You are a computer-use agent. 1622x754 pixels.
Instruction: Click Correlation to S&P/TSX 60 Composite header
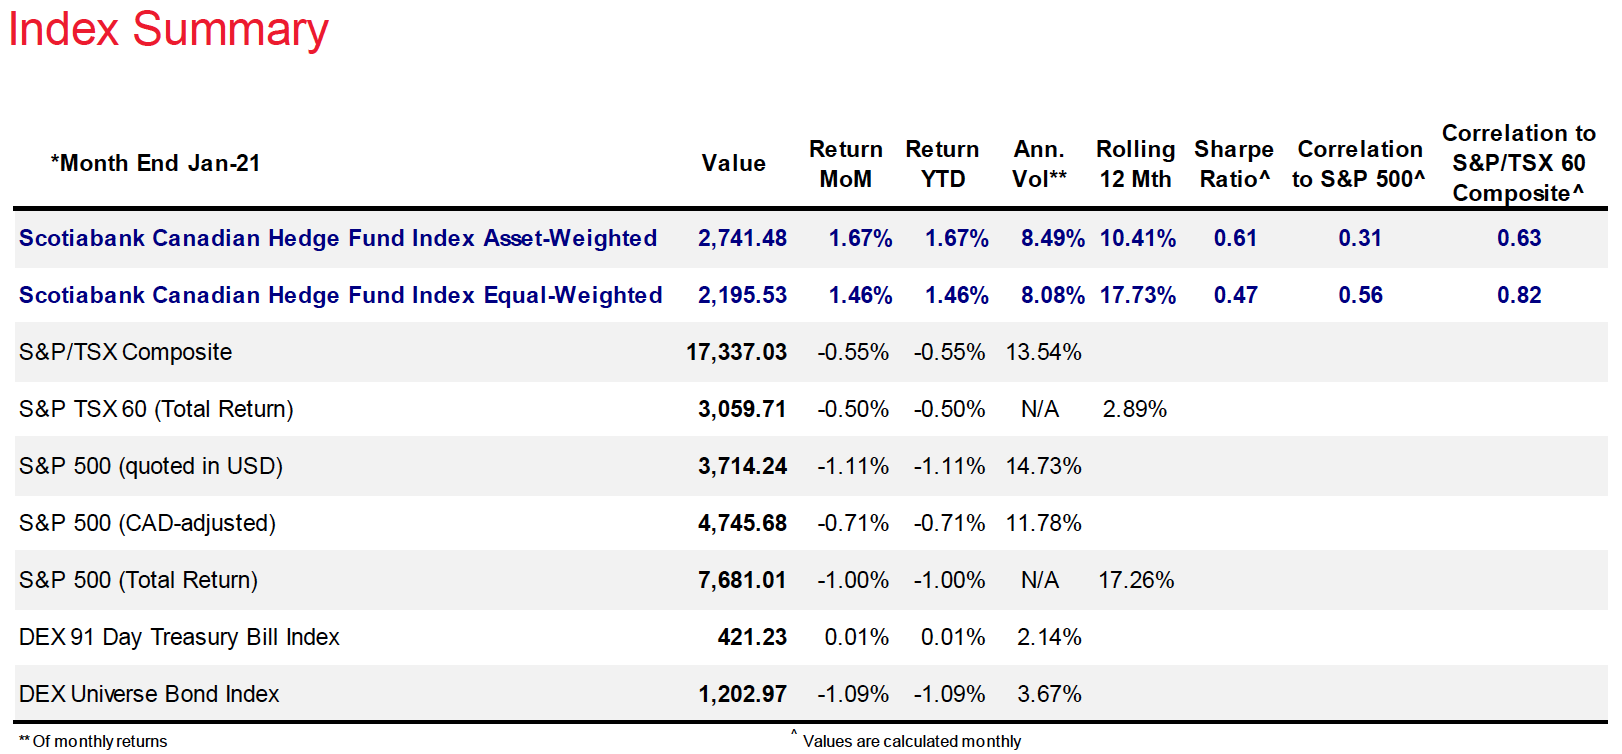pos(1518,163)
